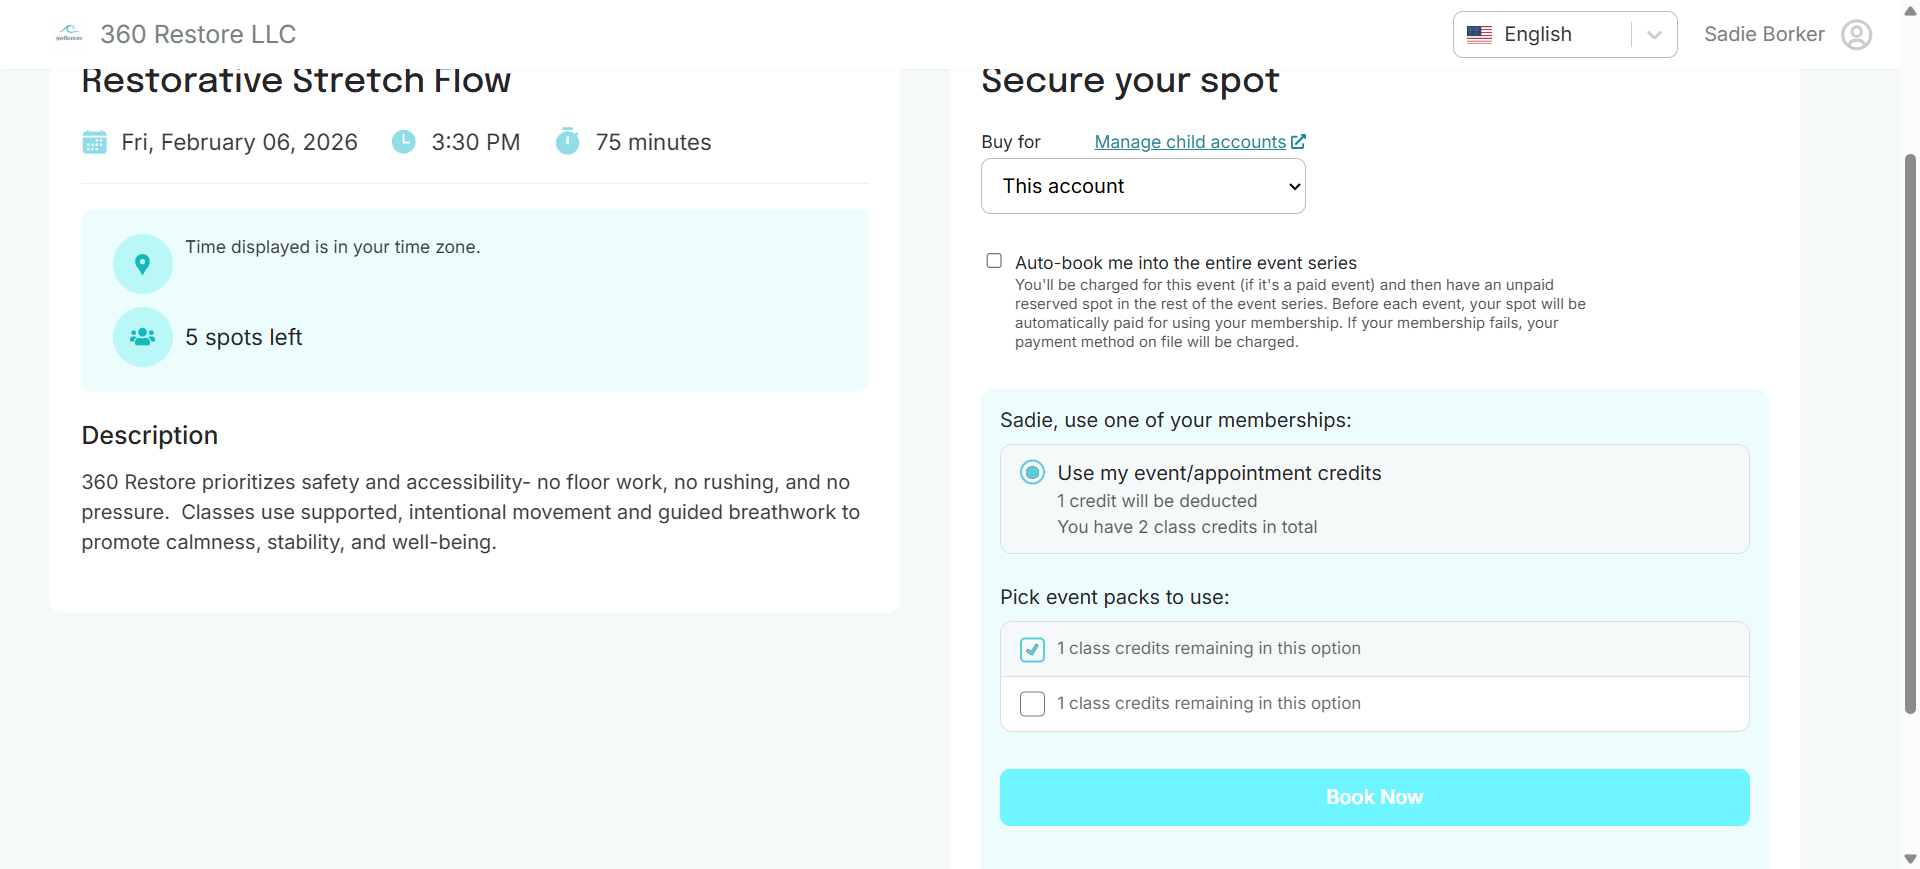Expand the English language selector chevron

[1653, 34]
